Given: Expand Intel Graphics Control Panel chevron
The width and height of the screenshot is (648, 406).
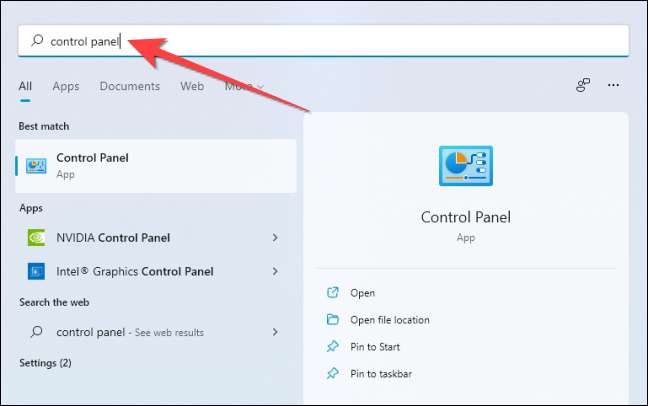Looking at the screenshot, I should pos(275,272).
